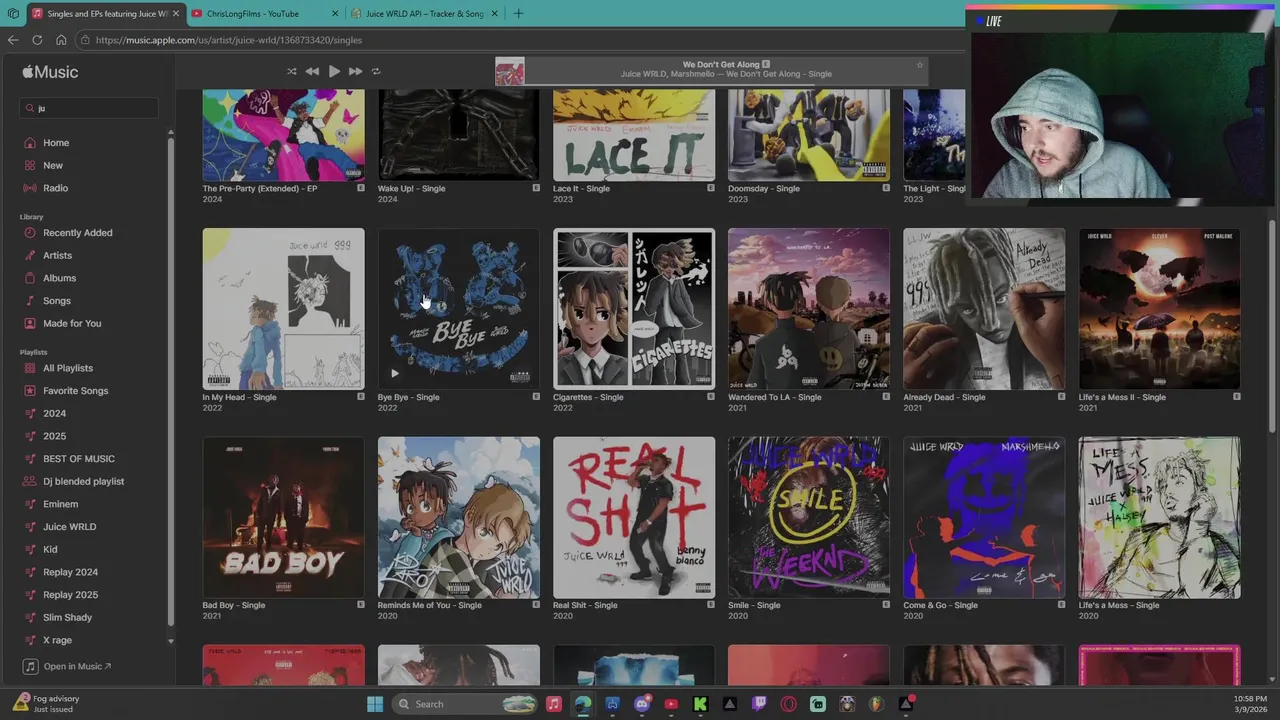Skip to the previous track
Viewport: 1280px width, 720px height.
coord(312,71)
